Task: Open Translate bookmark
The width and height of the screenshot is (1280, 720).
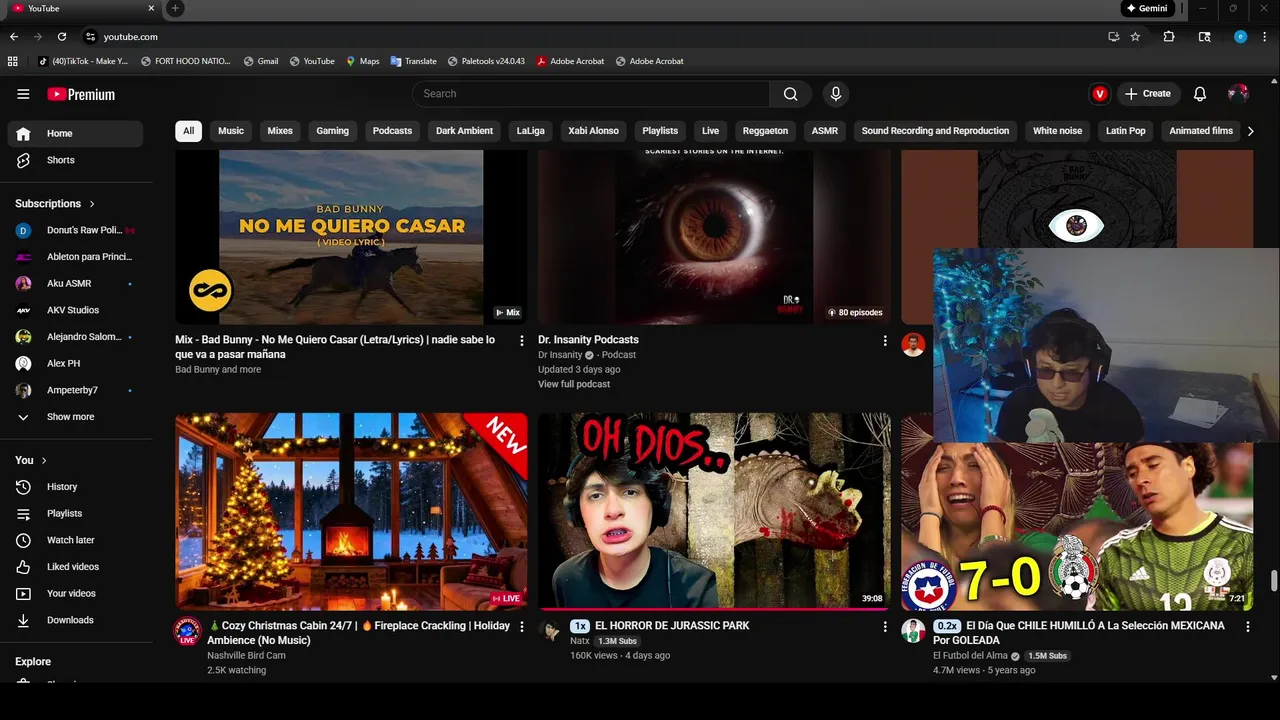Action: (x=413, y=61)
